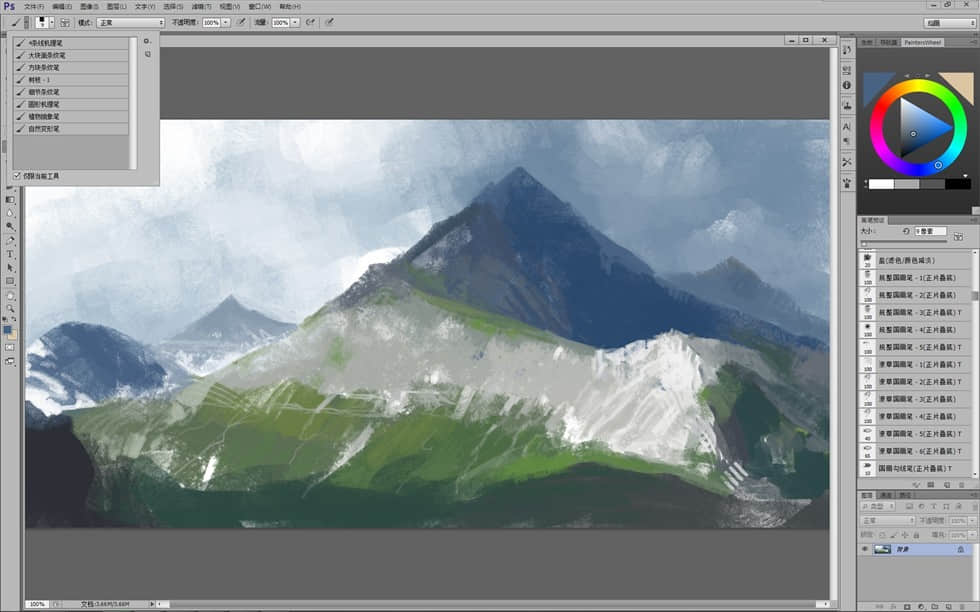Open the flow slider dropdown arrow
The image size is (980, 612).
(x=295, y=23)
